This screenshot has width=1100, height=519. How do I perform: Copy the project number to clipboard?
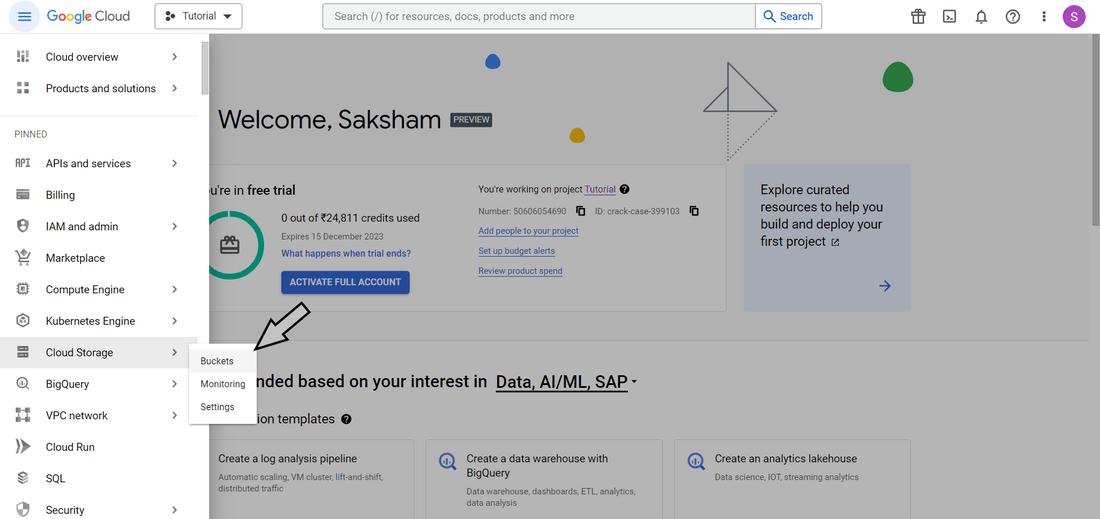click(x=581, y=211)
